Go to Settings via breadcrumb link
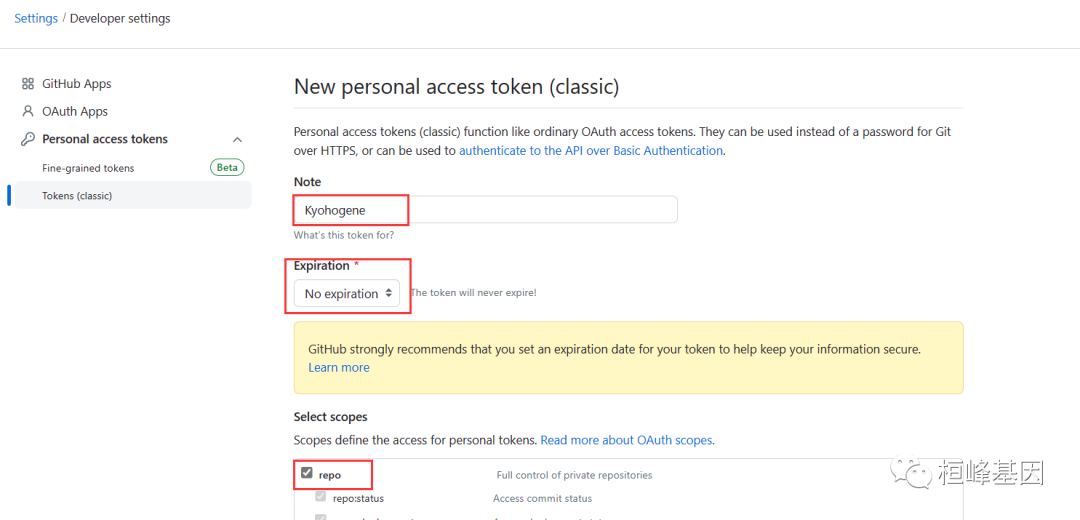 [x=36, y=18]
